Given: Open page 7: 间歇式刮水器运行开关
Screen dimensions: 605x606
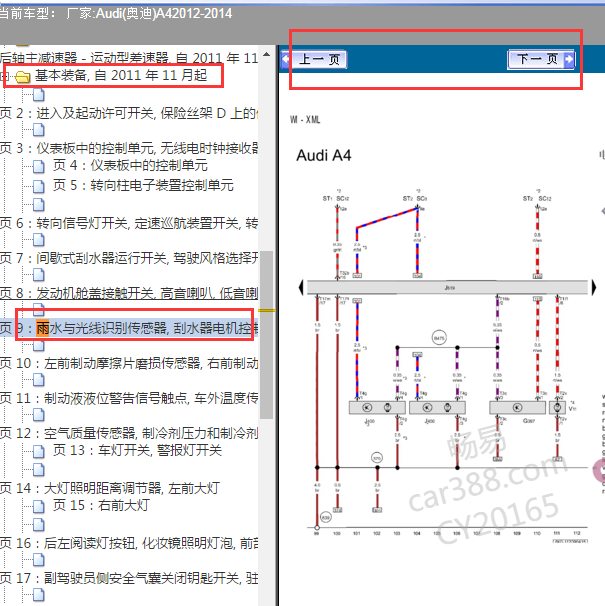Looking at the screenshot, I should 129,258.
